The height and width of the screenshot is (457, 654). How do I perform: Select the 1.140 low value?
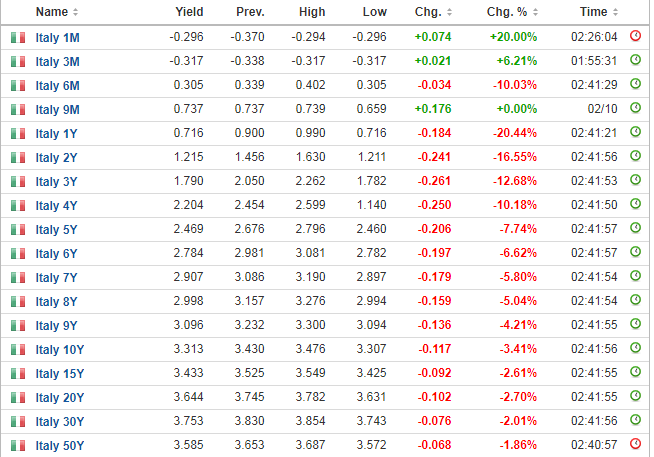tap(372, 205)
